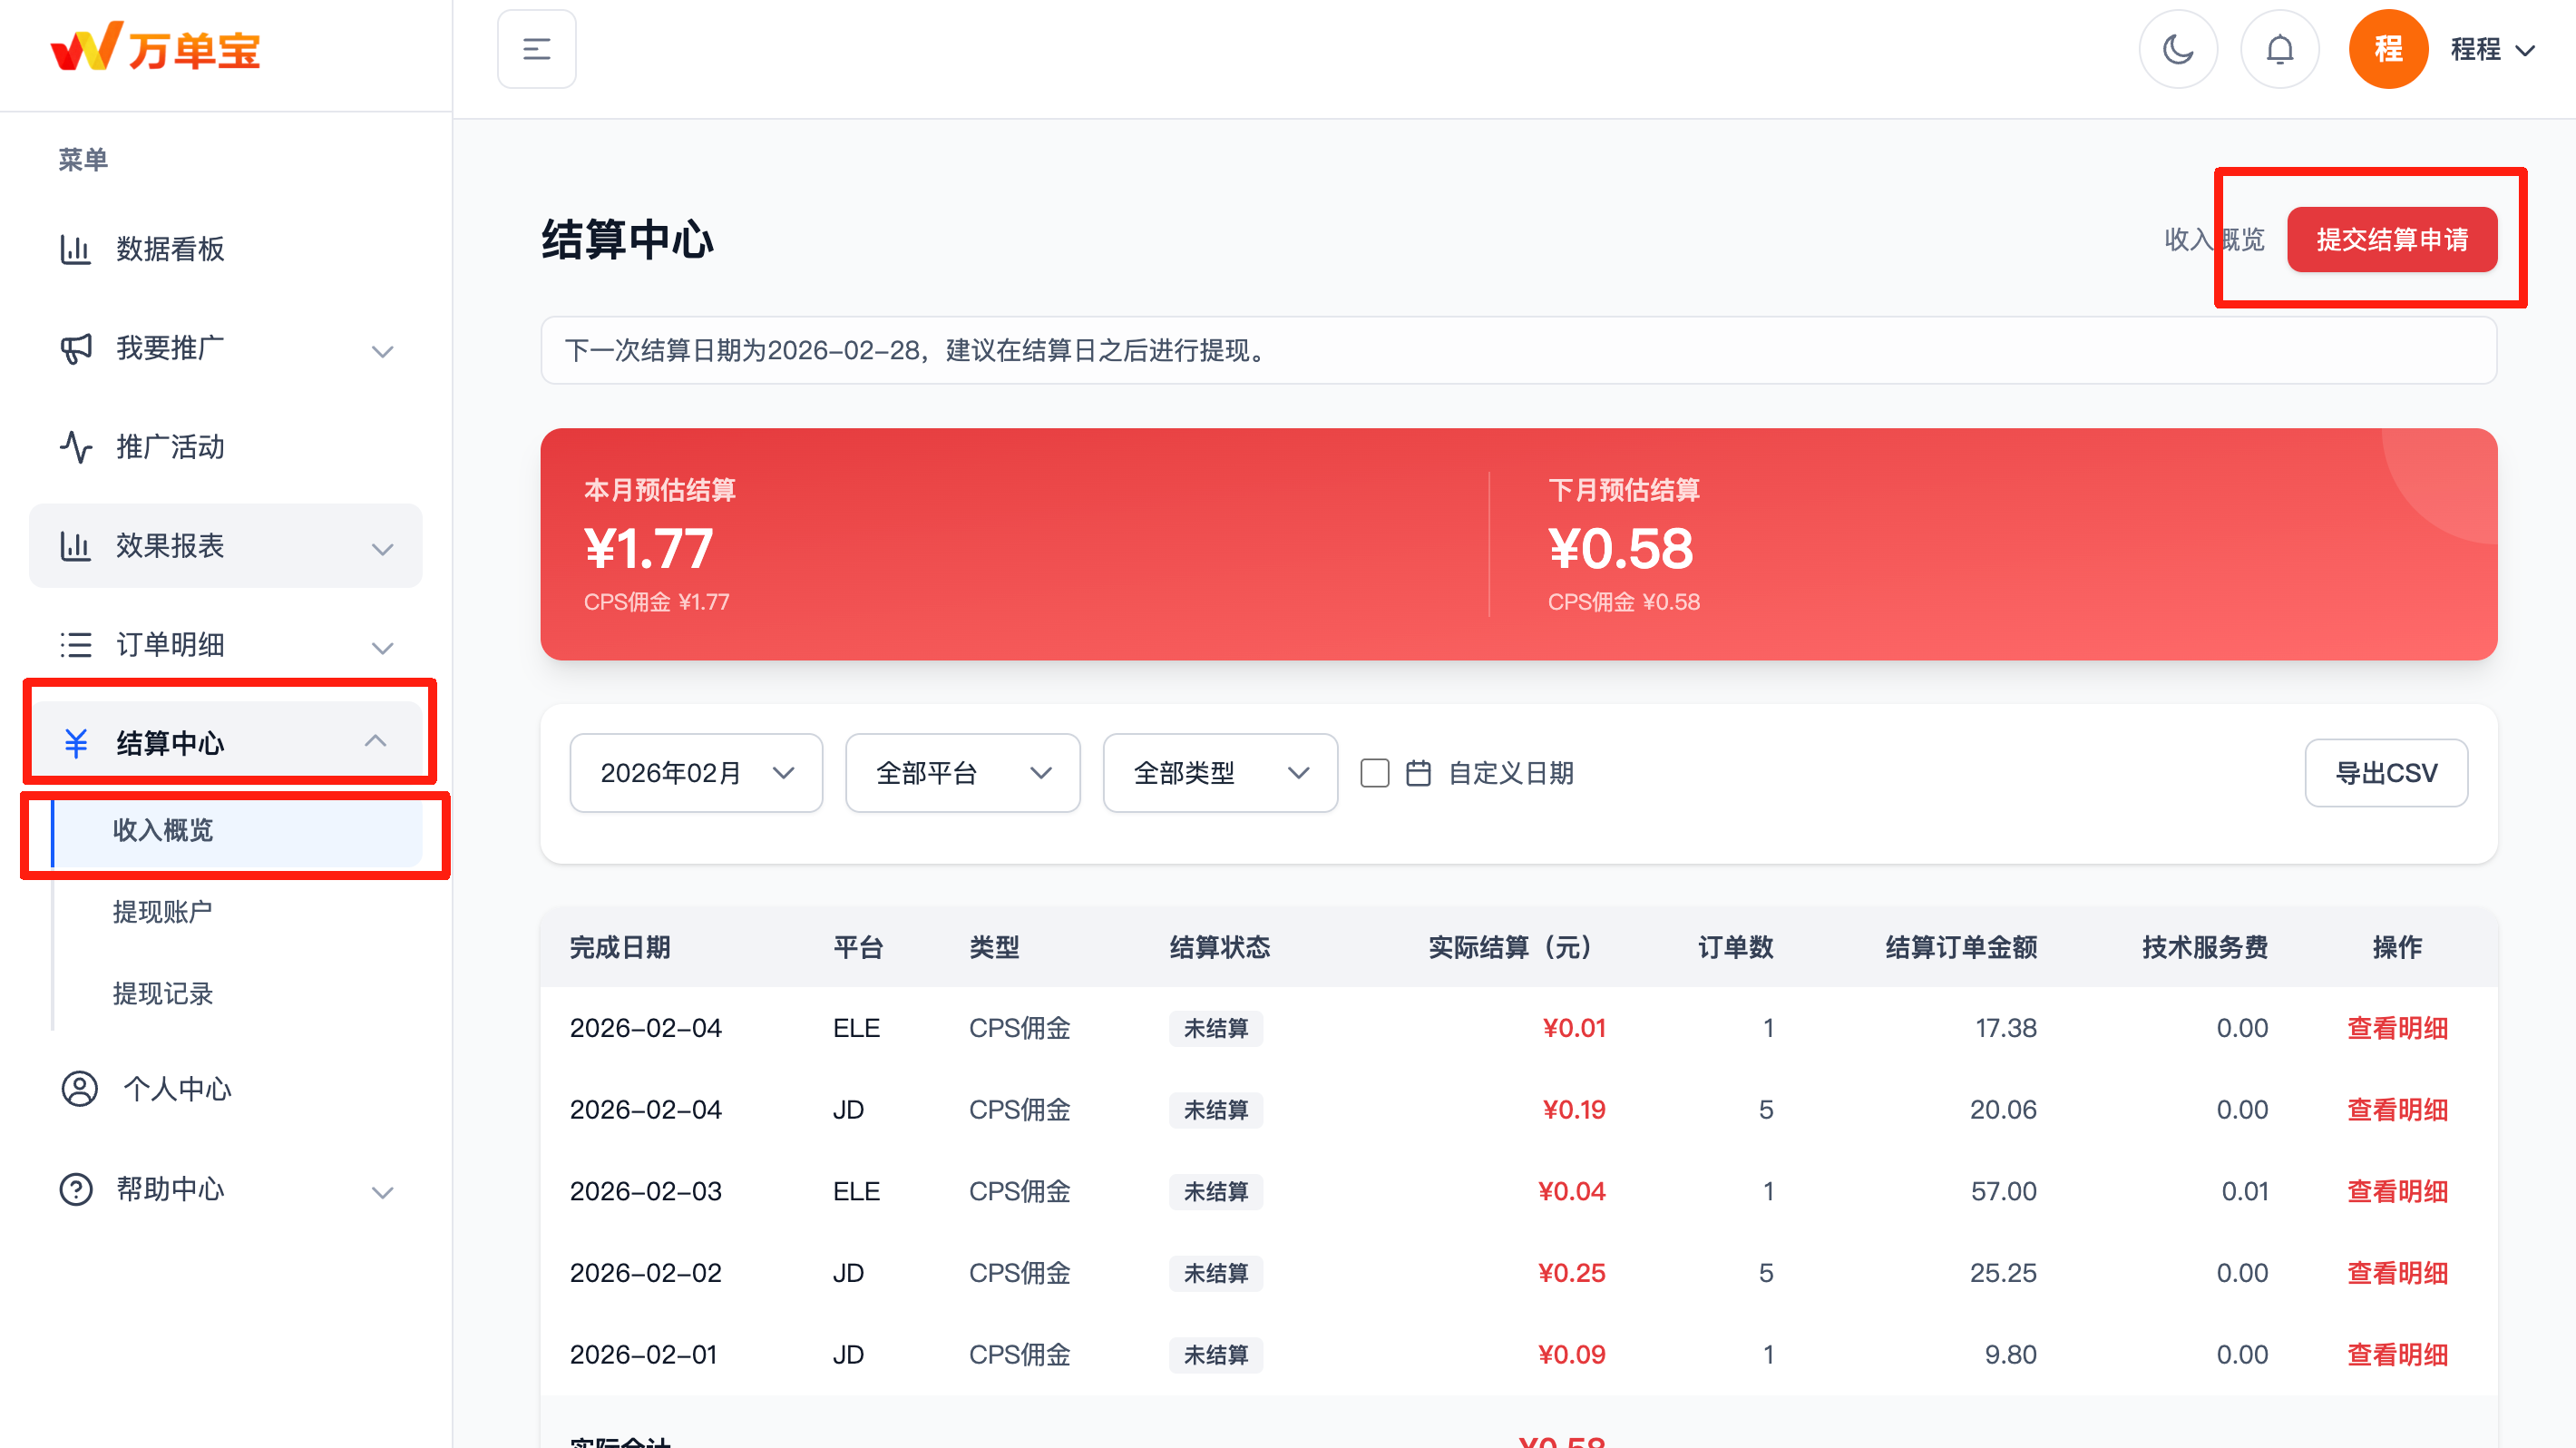Click the 推广活动 activity pulse icon

click(76, 447)
